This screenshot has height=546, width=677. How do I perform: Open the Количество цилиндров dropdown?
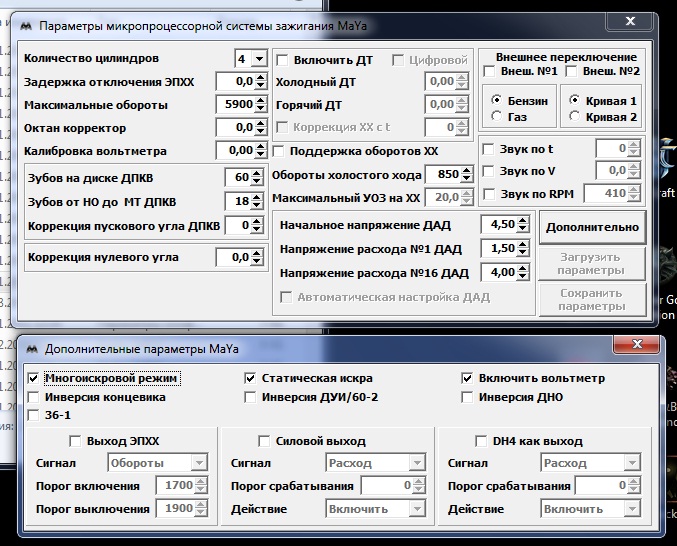(x=259, y=59)
